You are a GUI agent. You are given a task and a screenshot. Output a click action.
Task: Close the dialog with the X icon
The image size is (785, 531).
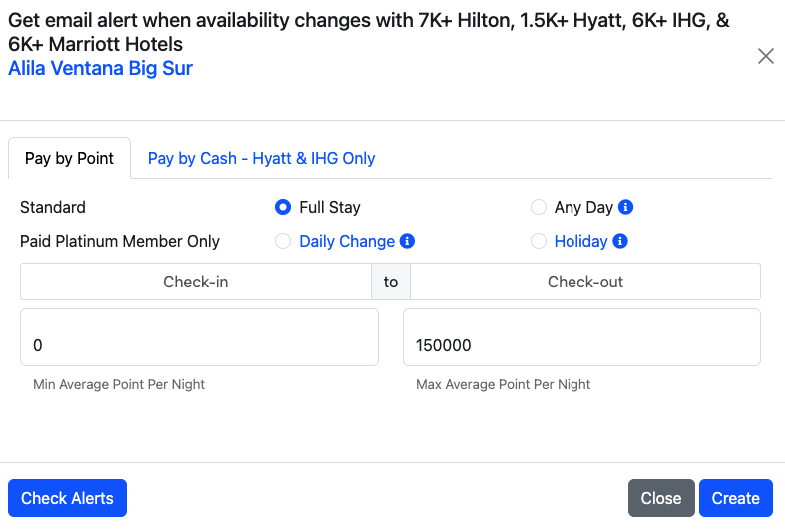pos(765,56)
